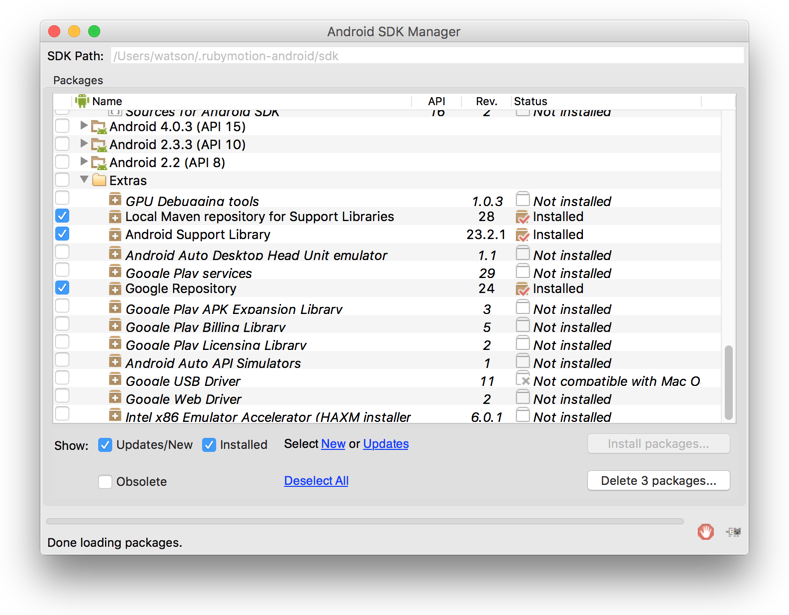Click the package icon for GPU Debugging tools
The width and height of the screenshot is (789, 615).
coord(115,199)
